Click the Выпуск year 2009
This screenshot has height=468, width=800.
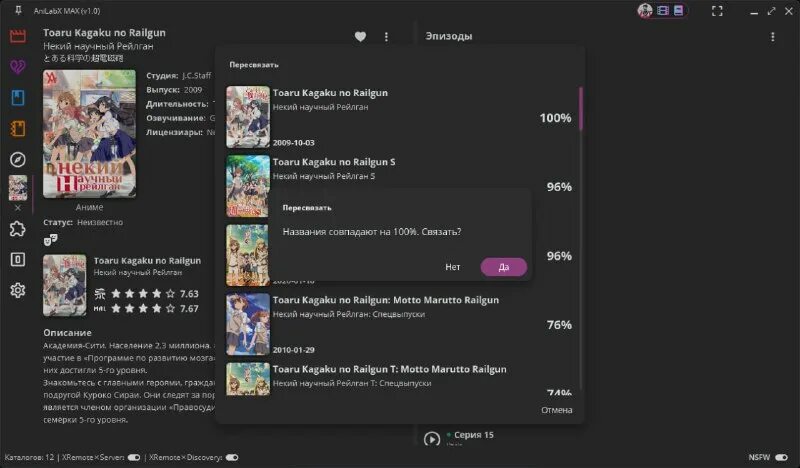[193, 89]
